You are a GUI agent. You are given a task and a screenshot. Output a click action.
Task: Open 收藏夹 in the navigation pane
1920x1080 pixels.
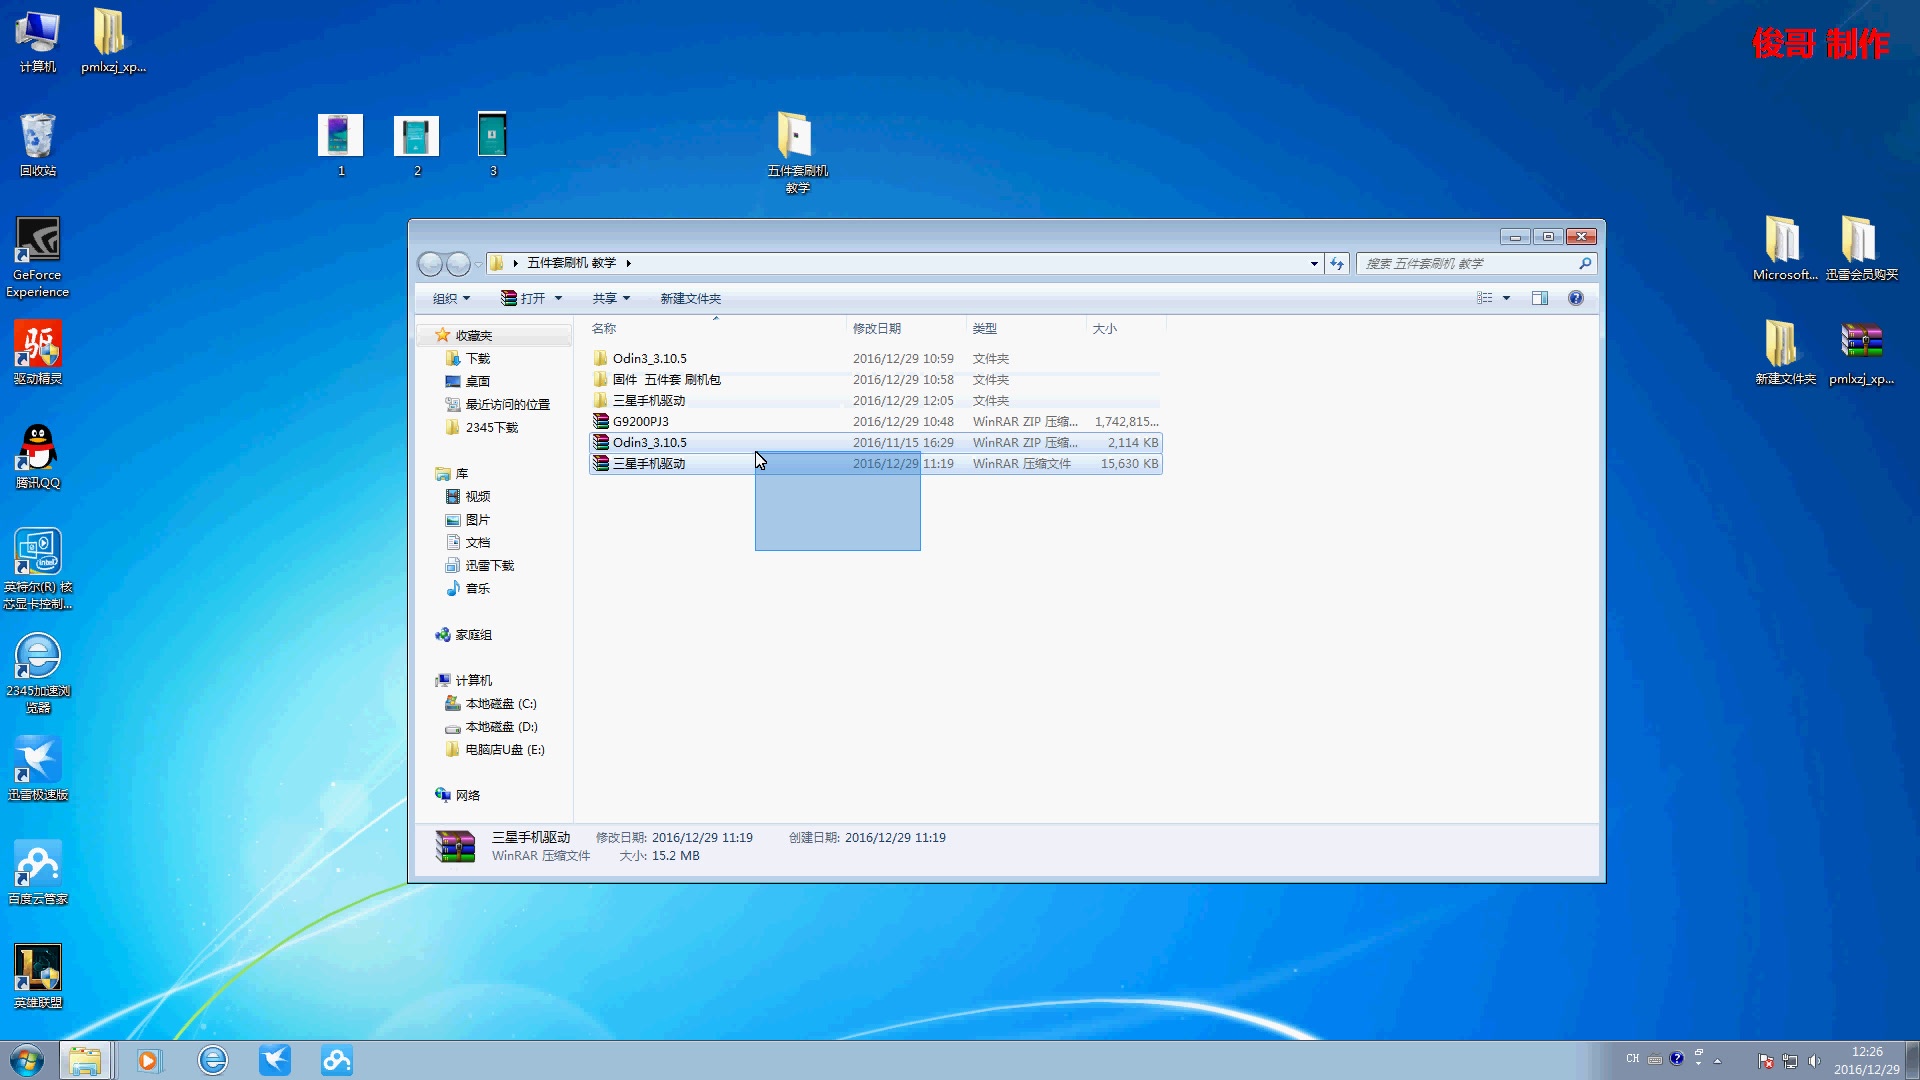(473, 335)
